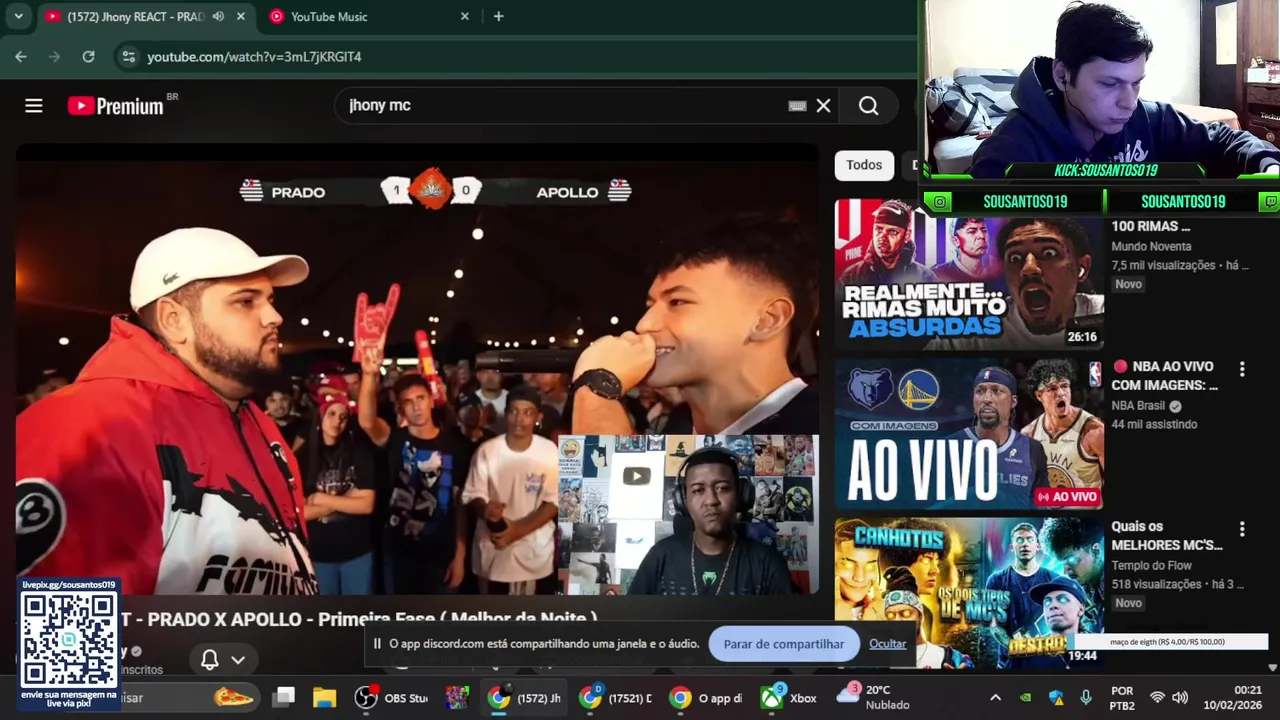
Task: Show hidden system tray icons
Action: pos(995,698)
